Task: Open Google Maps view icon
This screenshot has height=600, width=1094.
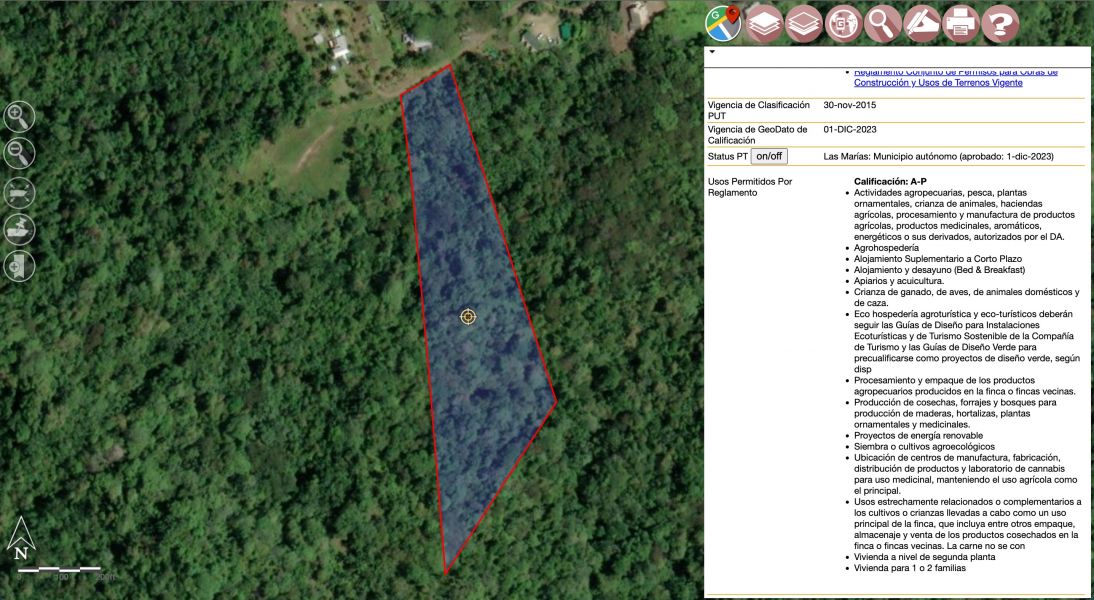Action: point(723,22)
